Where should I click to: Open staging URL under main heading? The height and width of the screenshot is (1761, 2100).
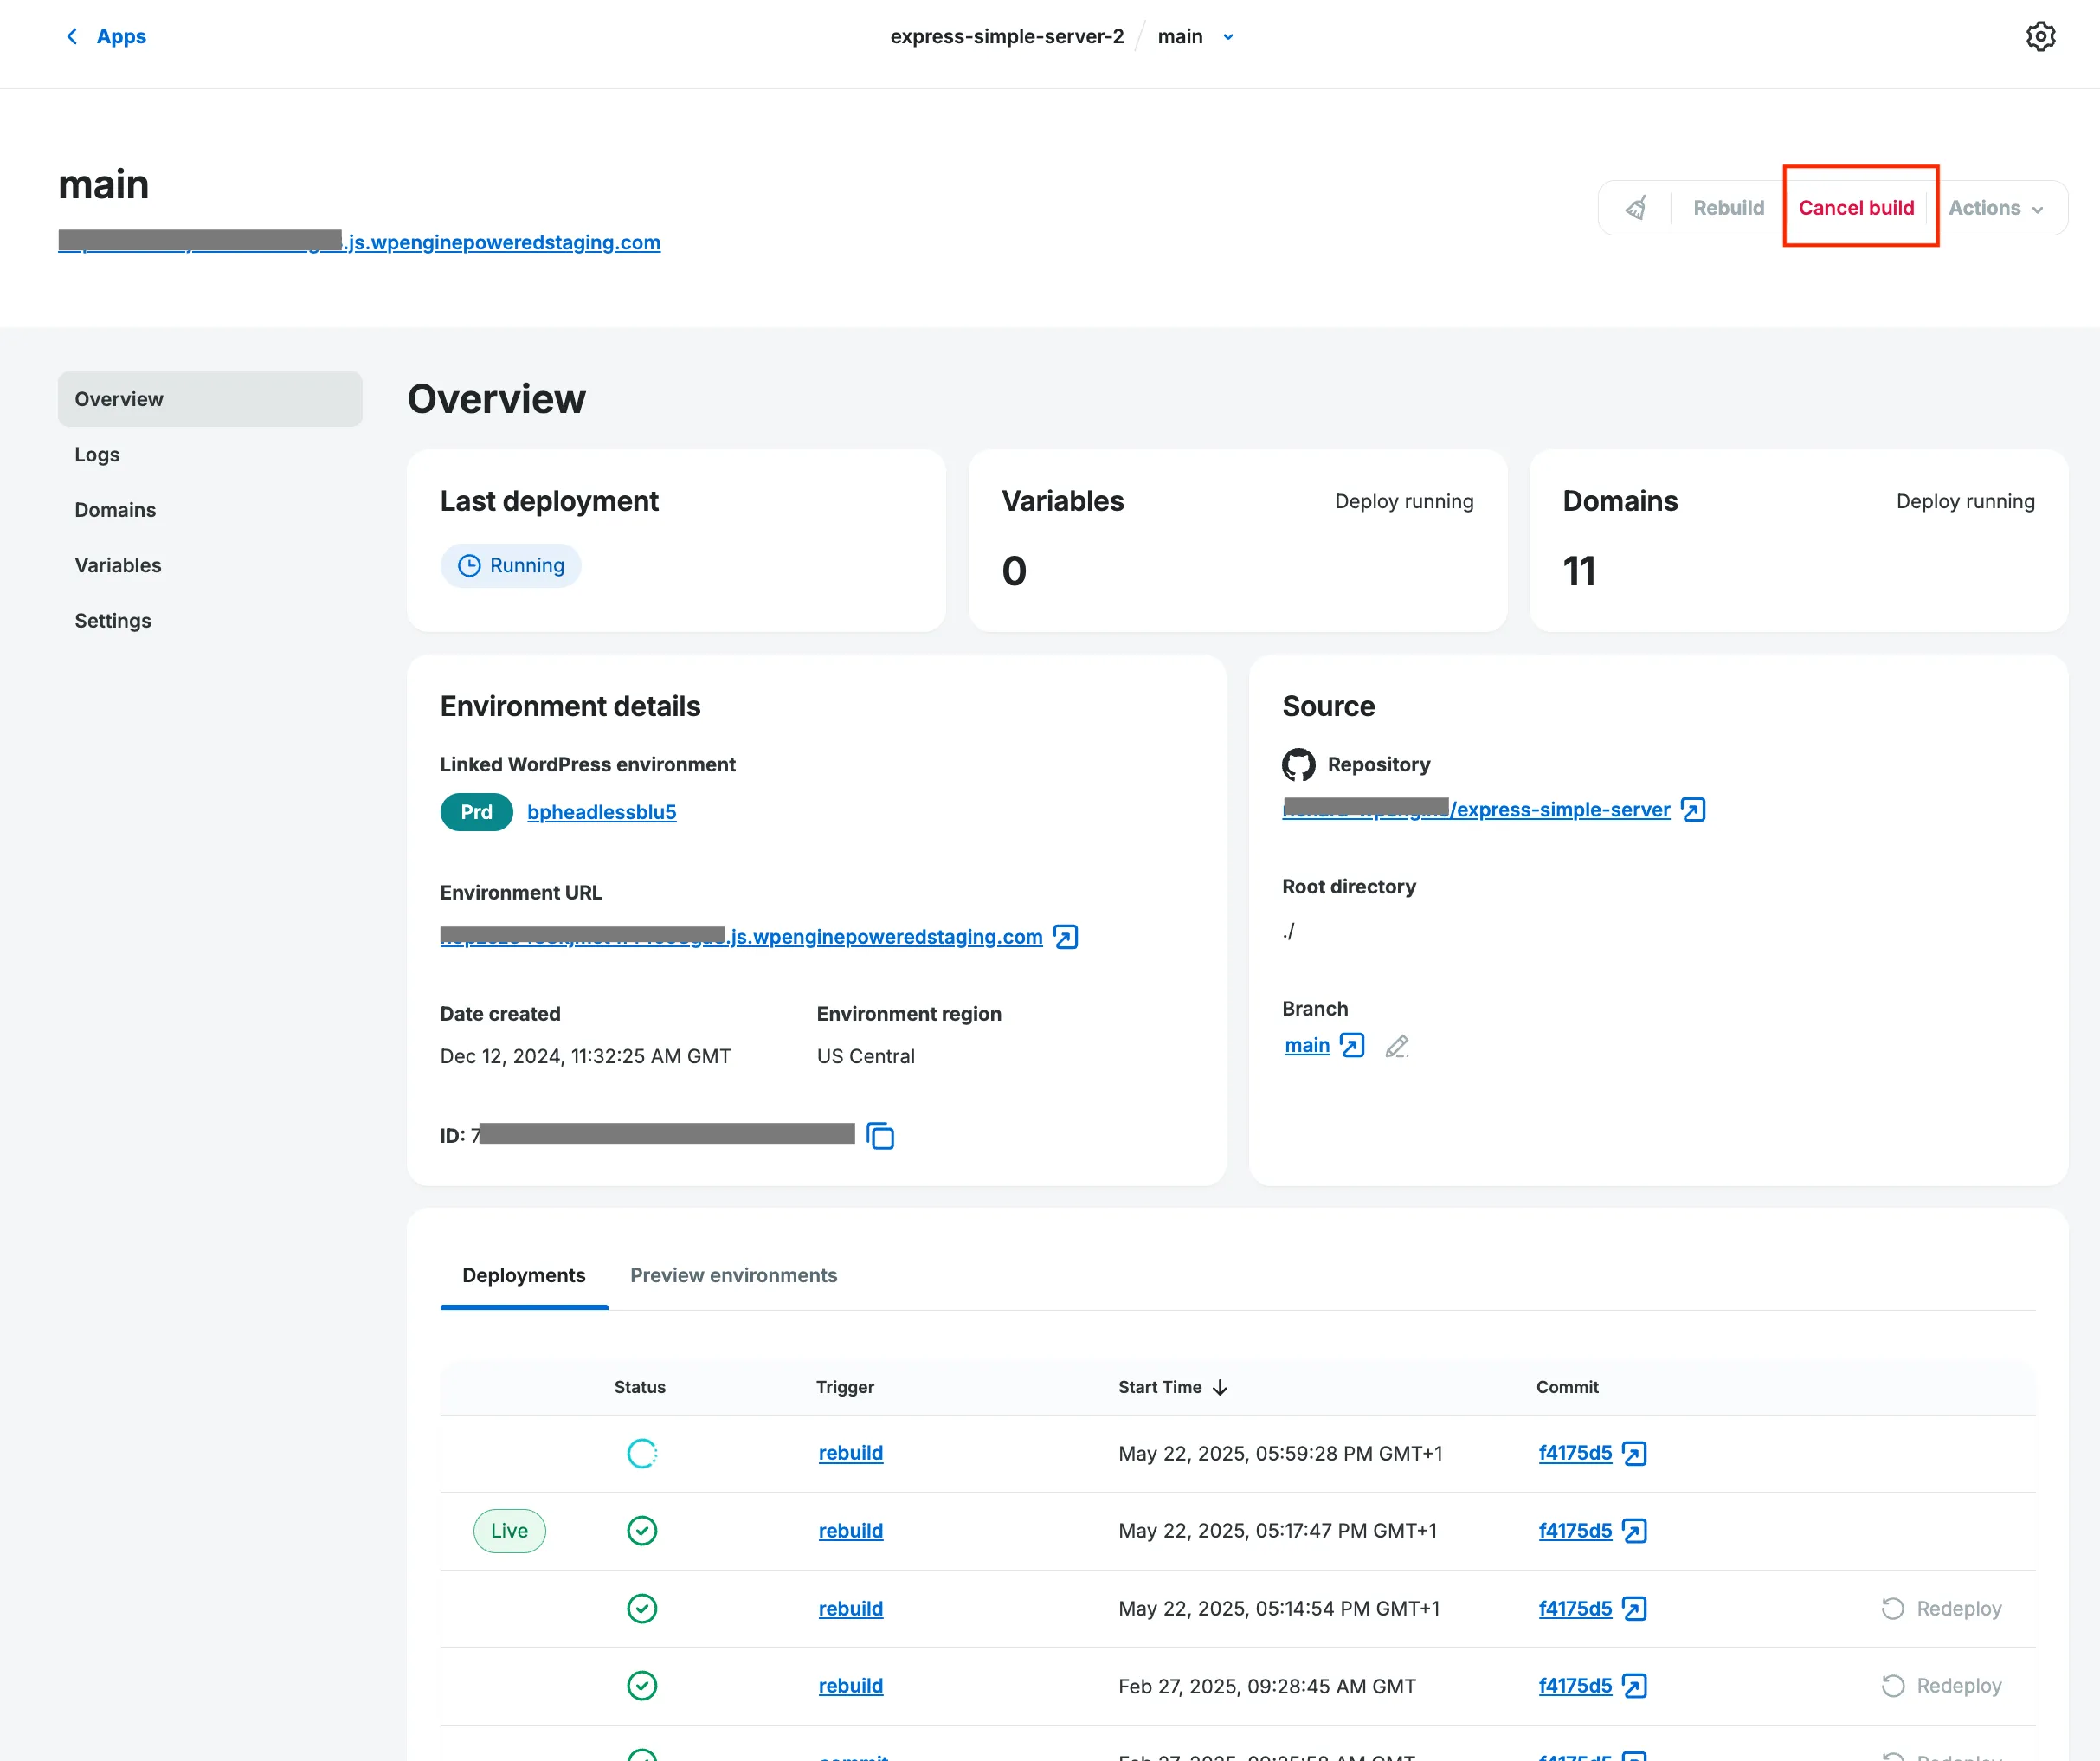pos(359,242)
